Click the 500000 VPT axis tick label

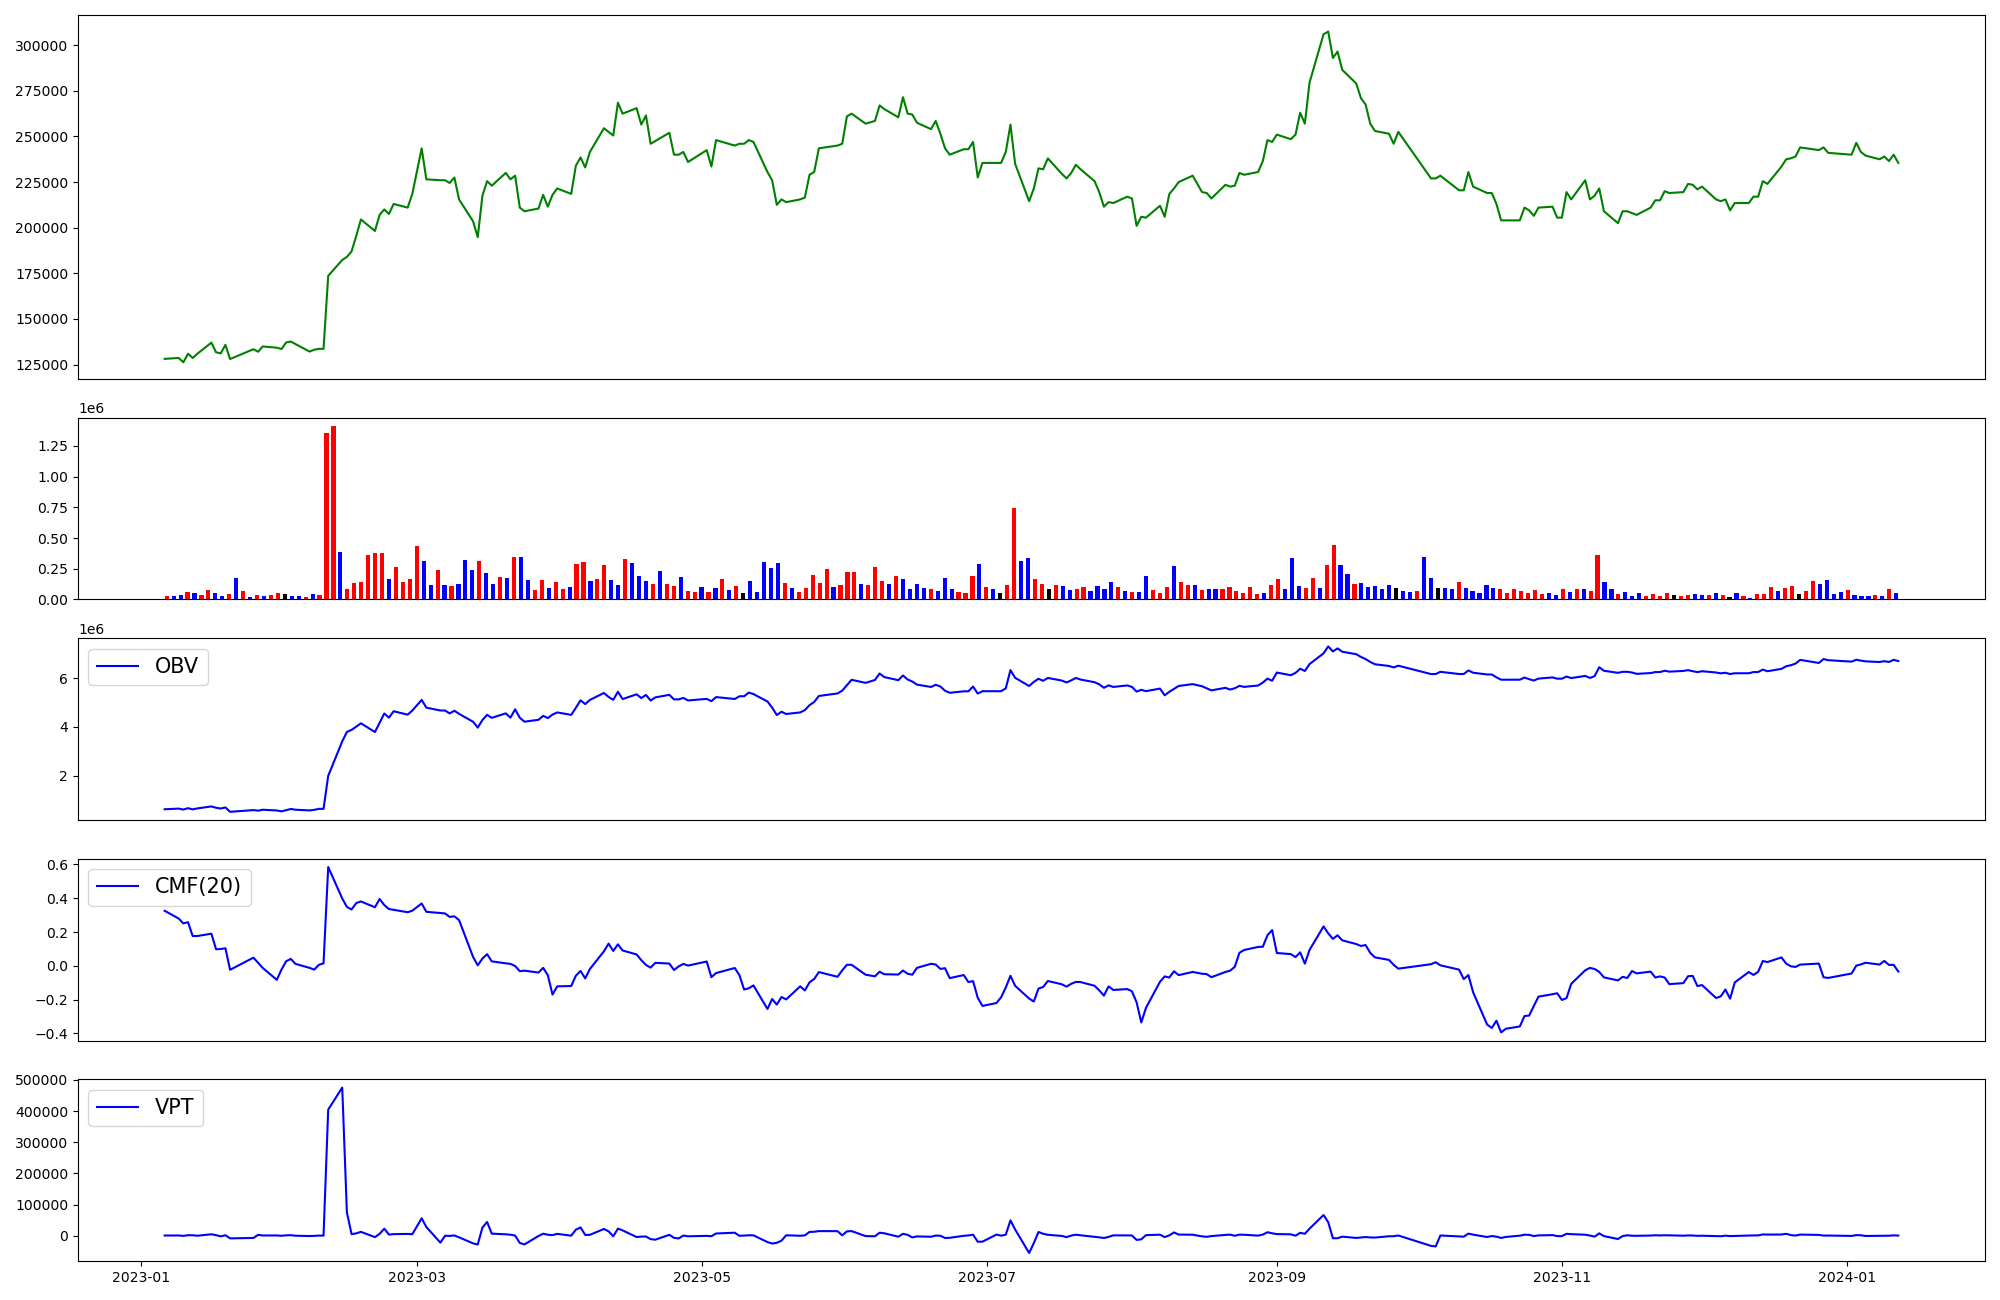click(41, 1080)
